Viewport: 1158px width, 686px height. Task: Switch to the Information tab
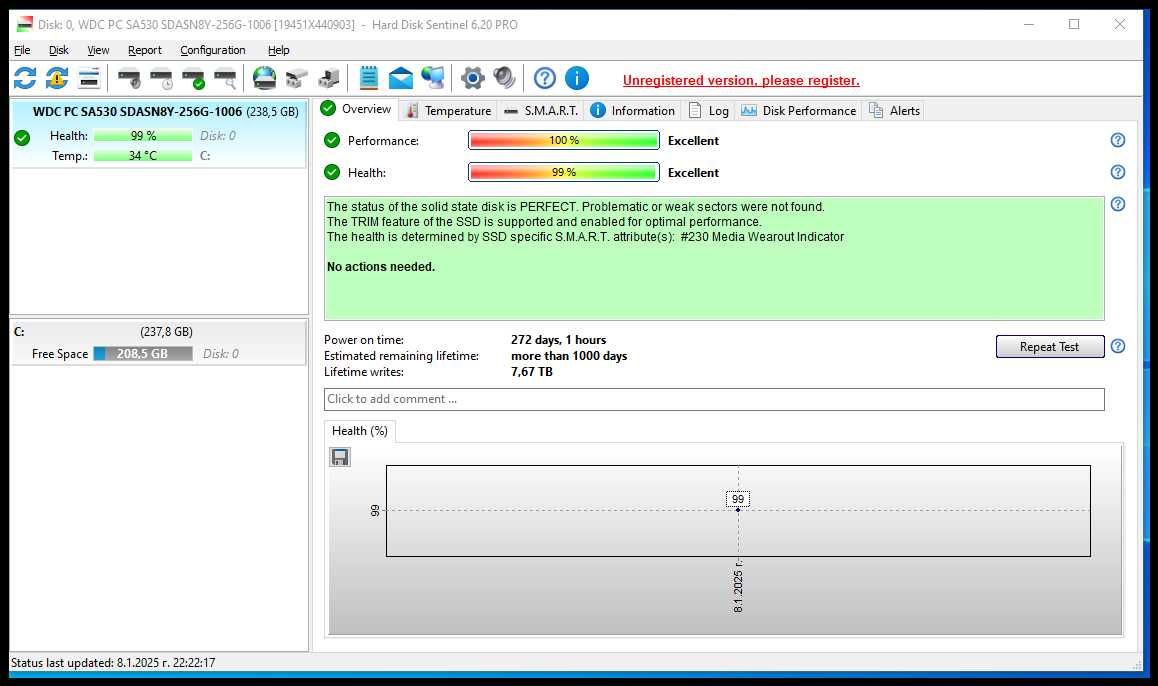pyautogui.click(x=633, y=111)
